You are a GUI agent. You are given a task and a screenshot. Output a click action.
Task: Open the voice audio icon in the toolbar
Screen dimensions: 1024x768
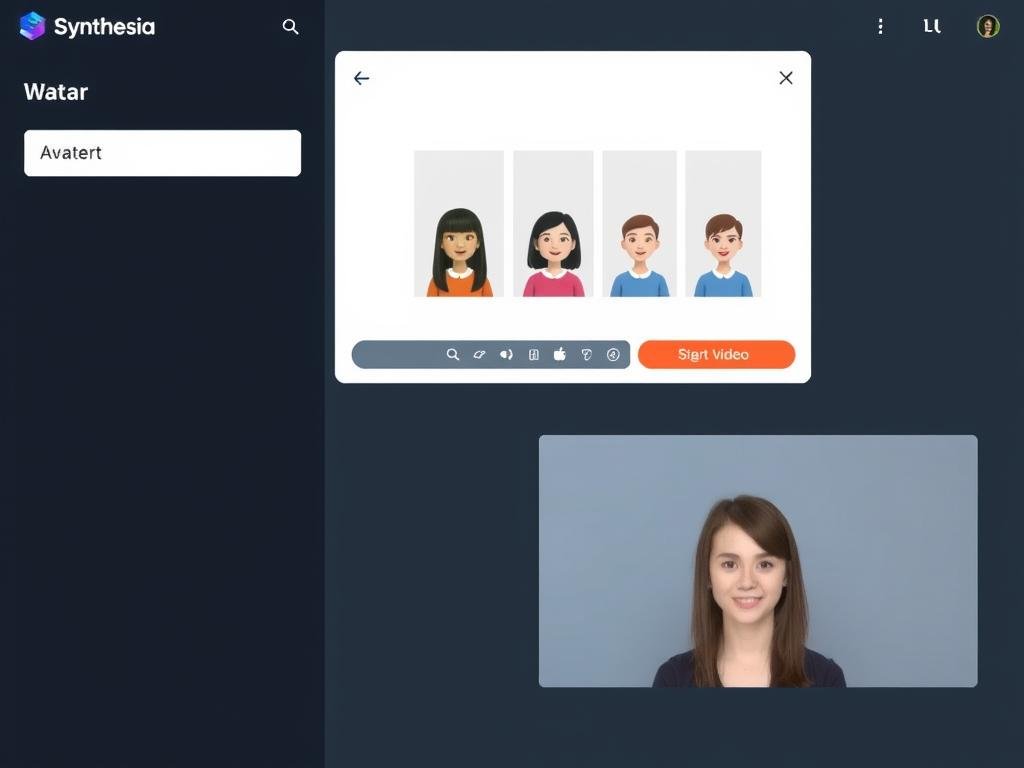click(506, 354)
